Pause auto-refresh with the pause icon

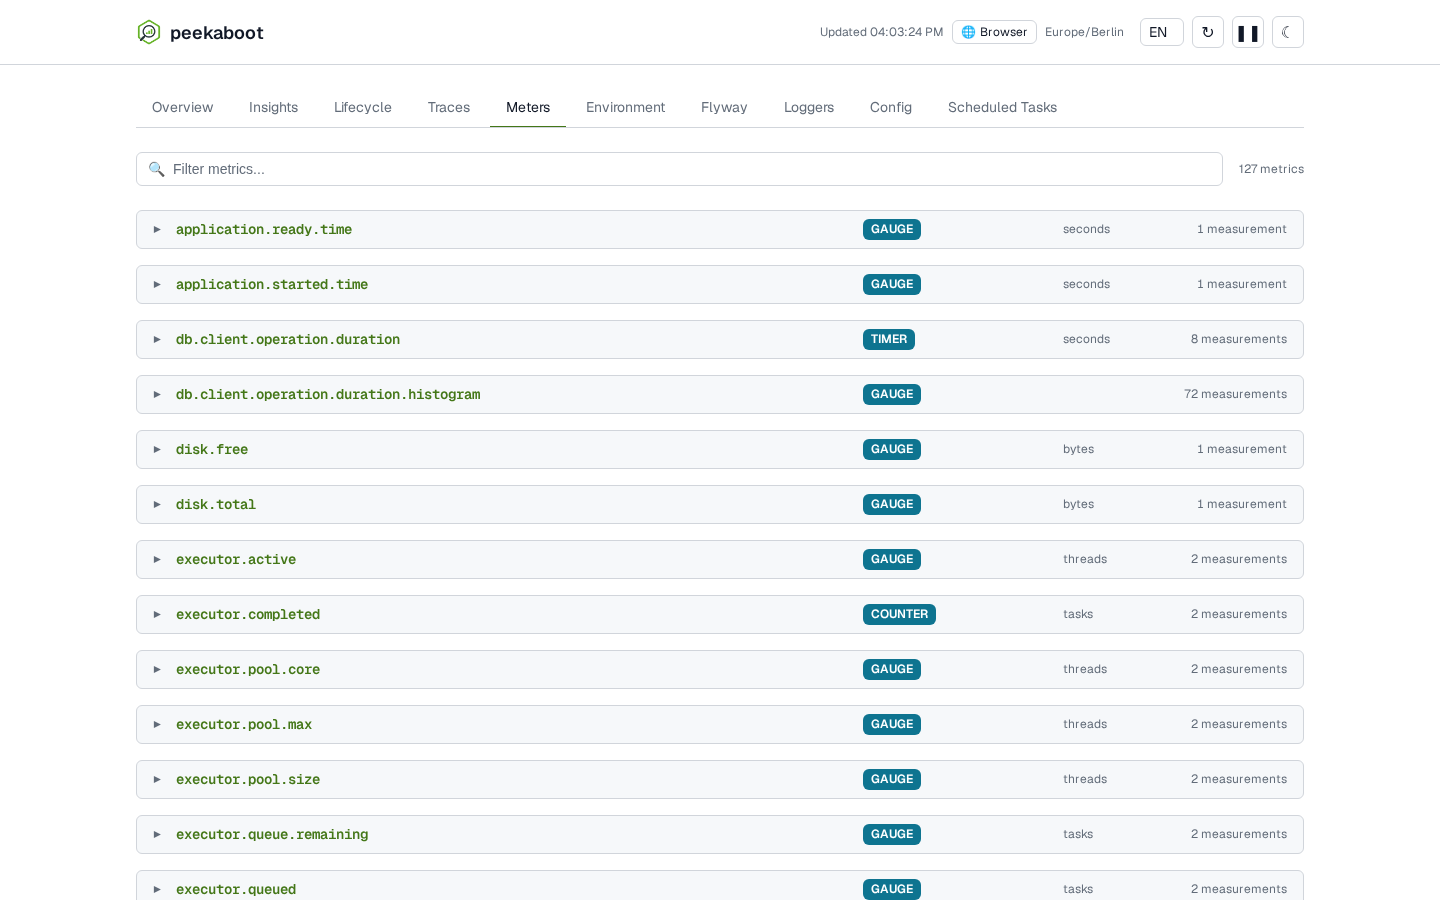[x=1248, y=32]
